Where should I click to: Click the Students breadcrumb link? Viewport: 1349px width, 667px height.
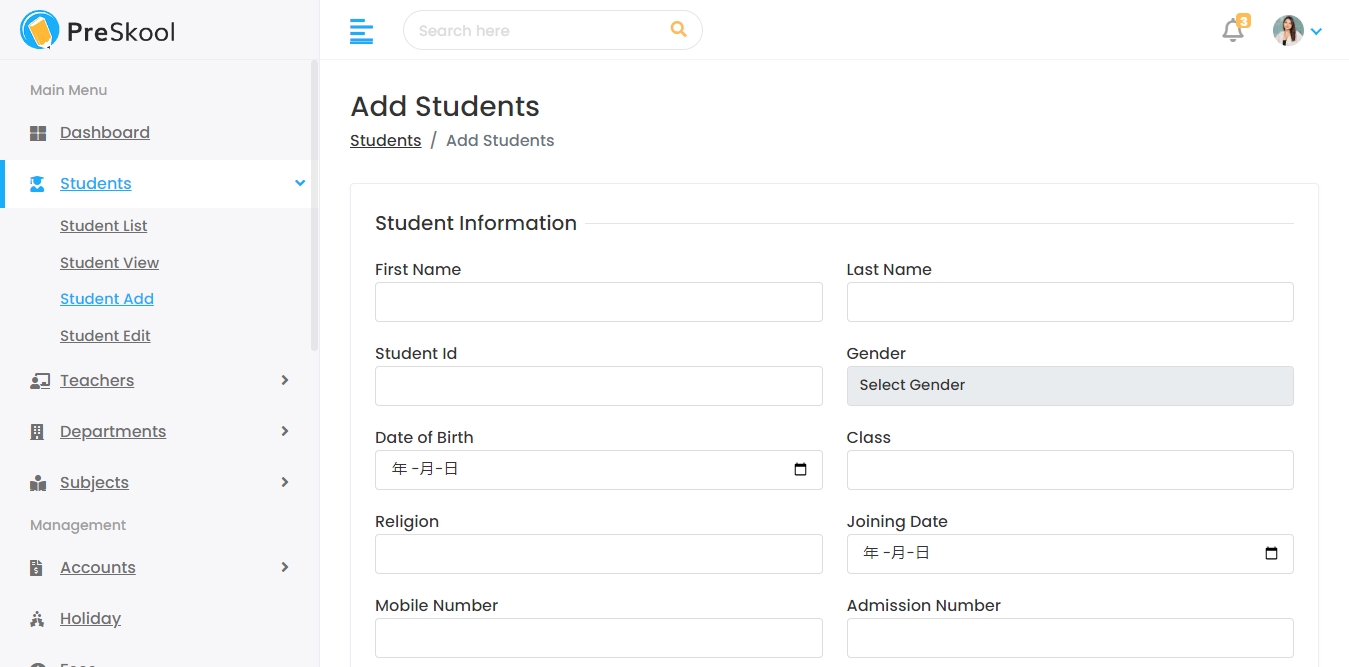385,141
